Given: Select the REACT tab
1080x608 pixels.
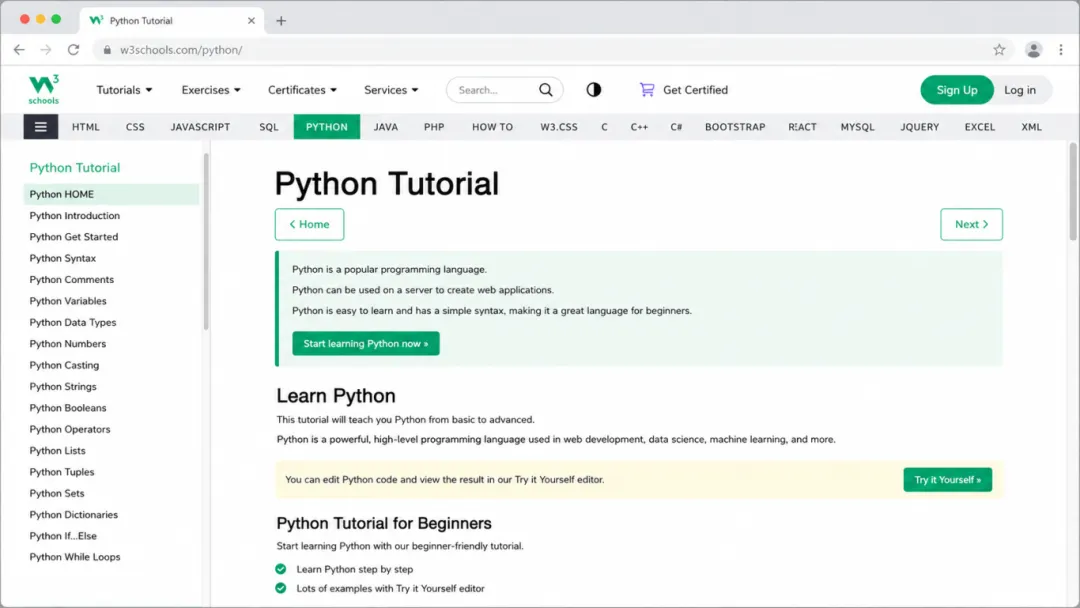Looking at the screenshot, I should (802, 127).
